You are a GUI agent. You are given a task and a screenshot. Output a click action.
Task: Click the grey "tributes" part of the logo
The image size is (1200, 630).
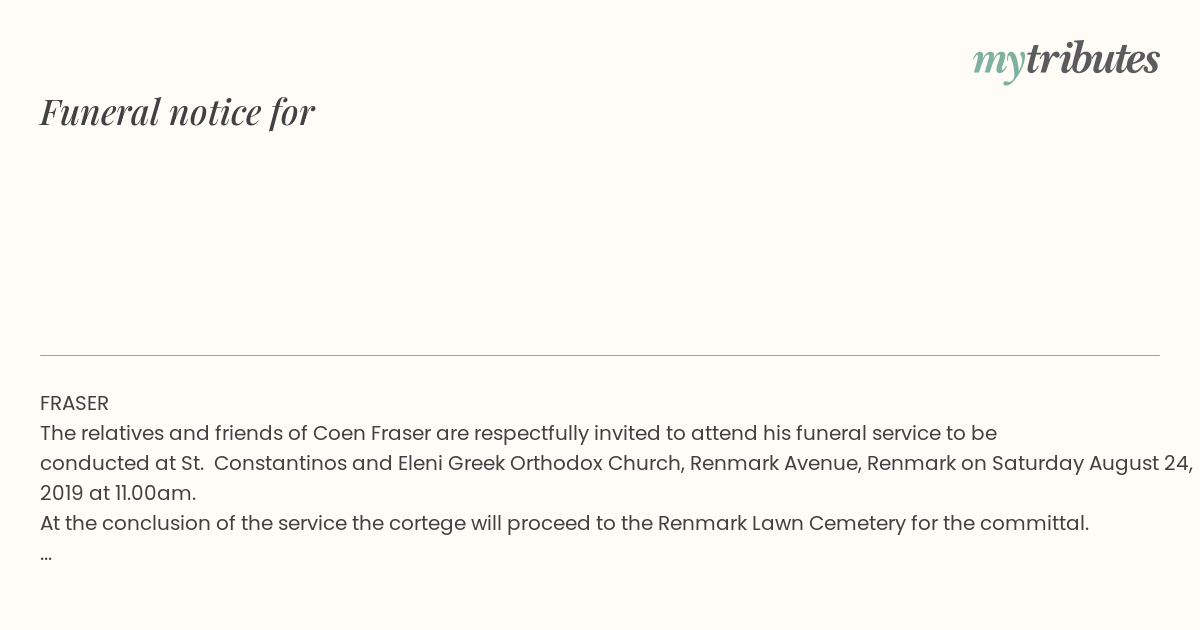(x=1092, y=58)
